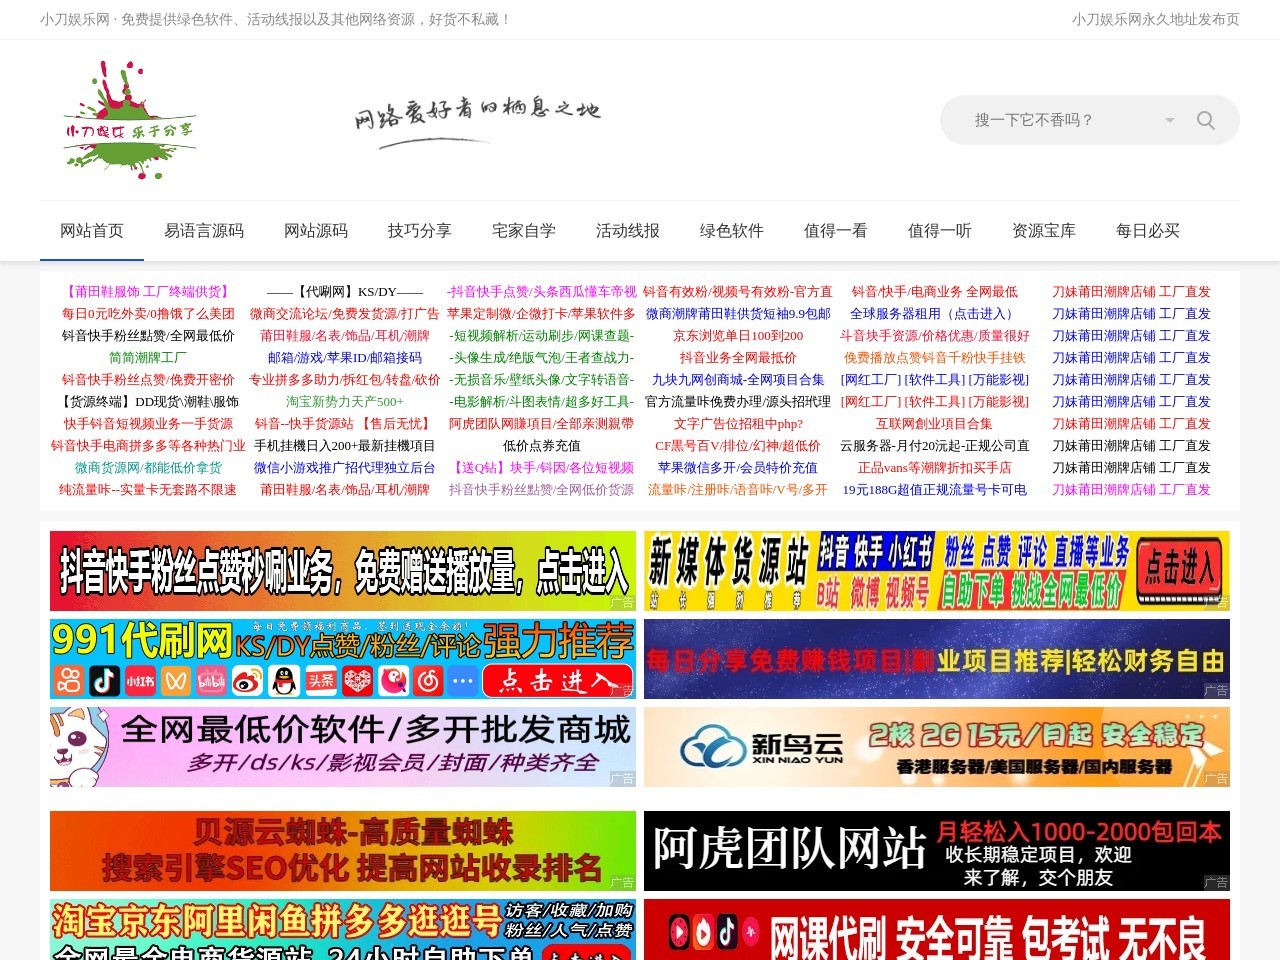The height and width of the screenshot is (960, 1280).
Task: Click 京东浏览单日100到200 link
Action: point(738,336)
